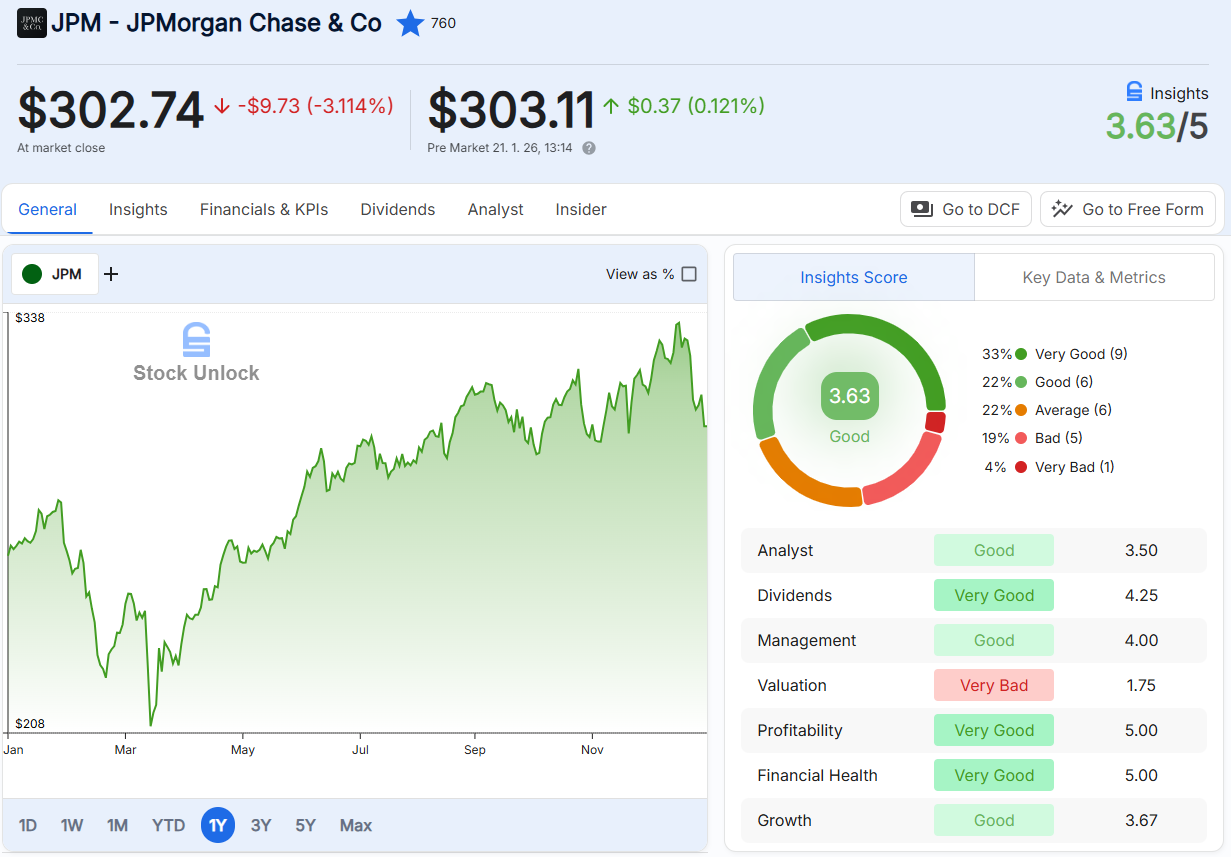Click the 3.63 score in the donut chart
Image resolution: width=1231 pixels, height=857 pixels.
[849, 396]
